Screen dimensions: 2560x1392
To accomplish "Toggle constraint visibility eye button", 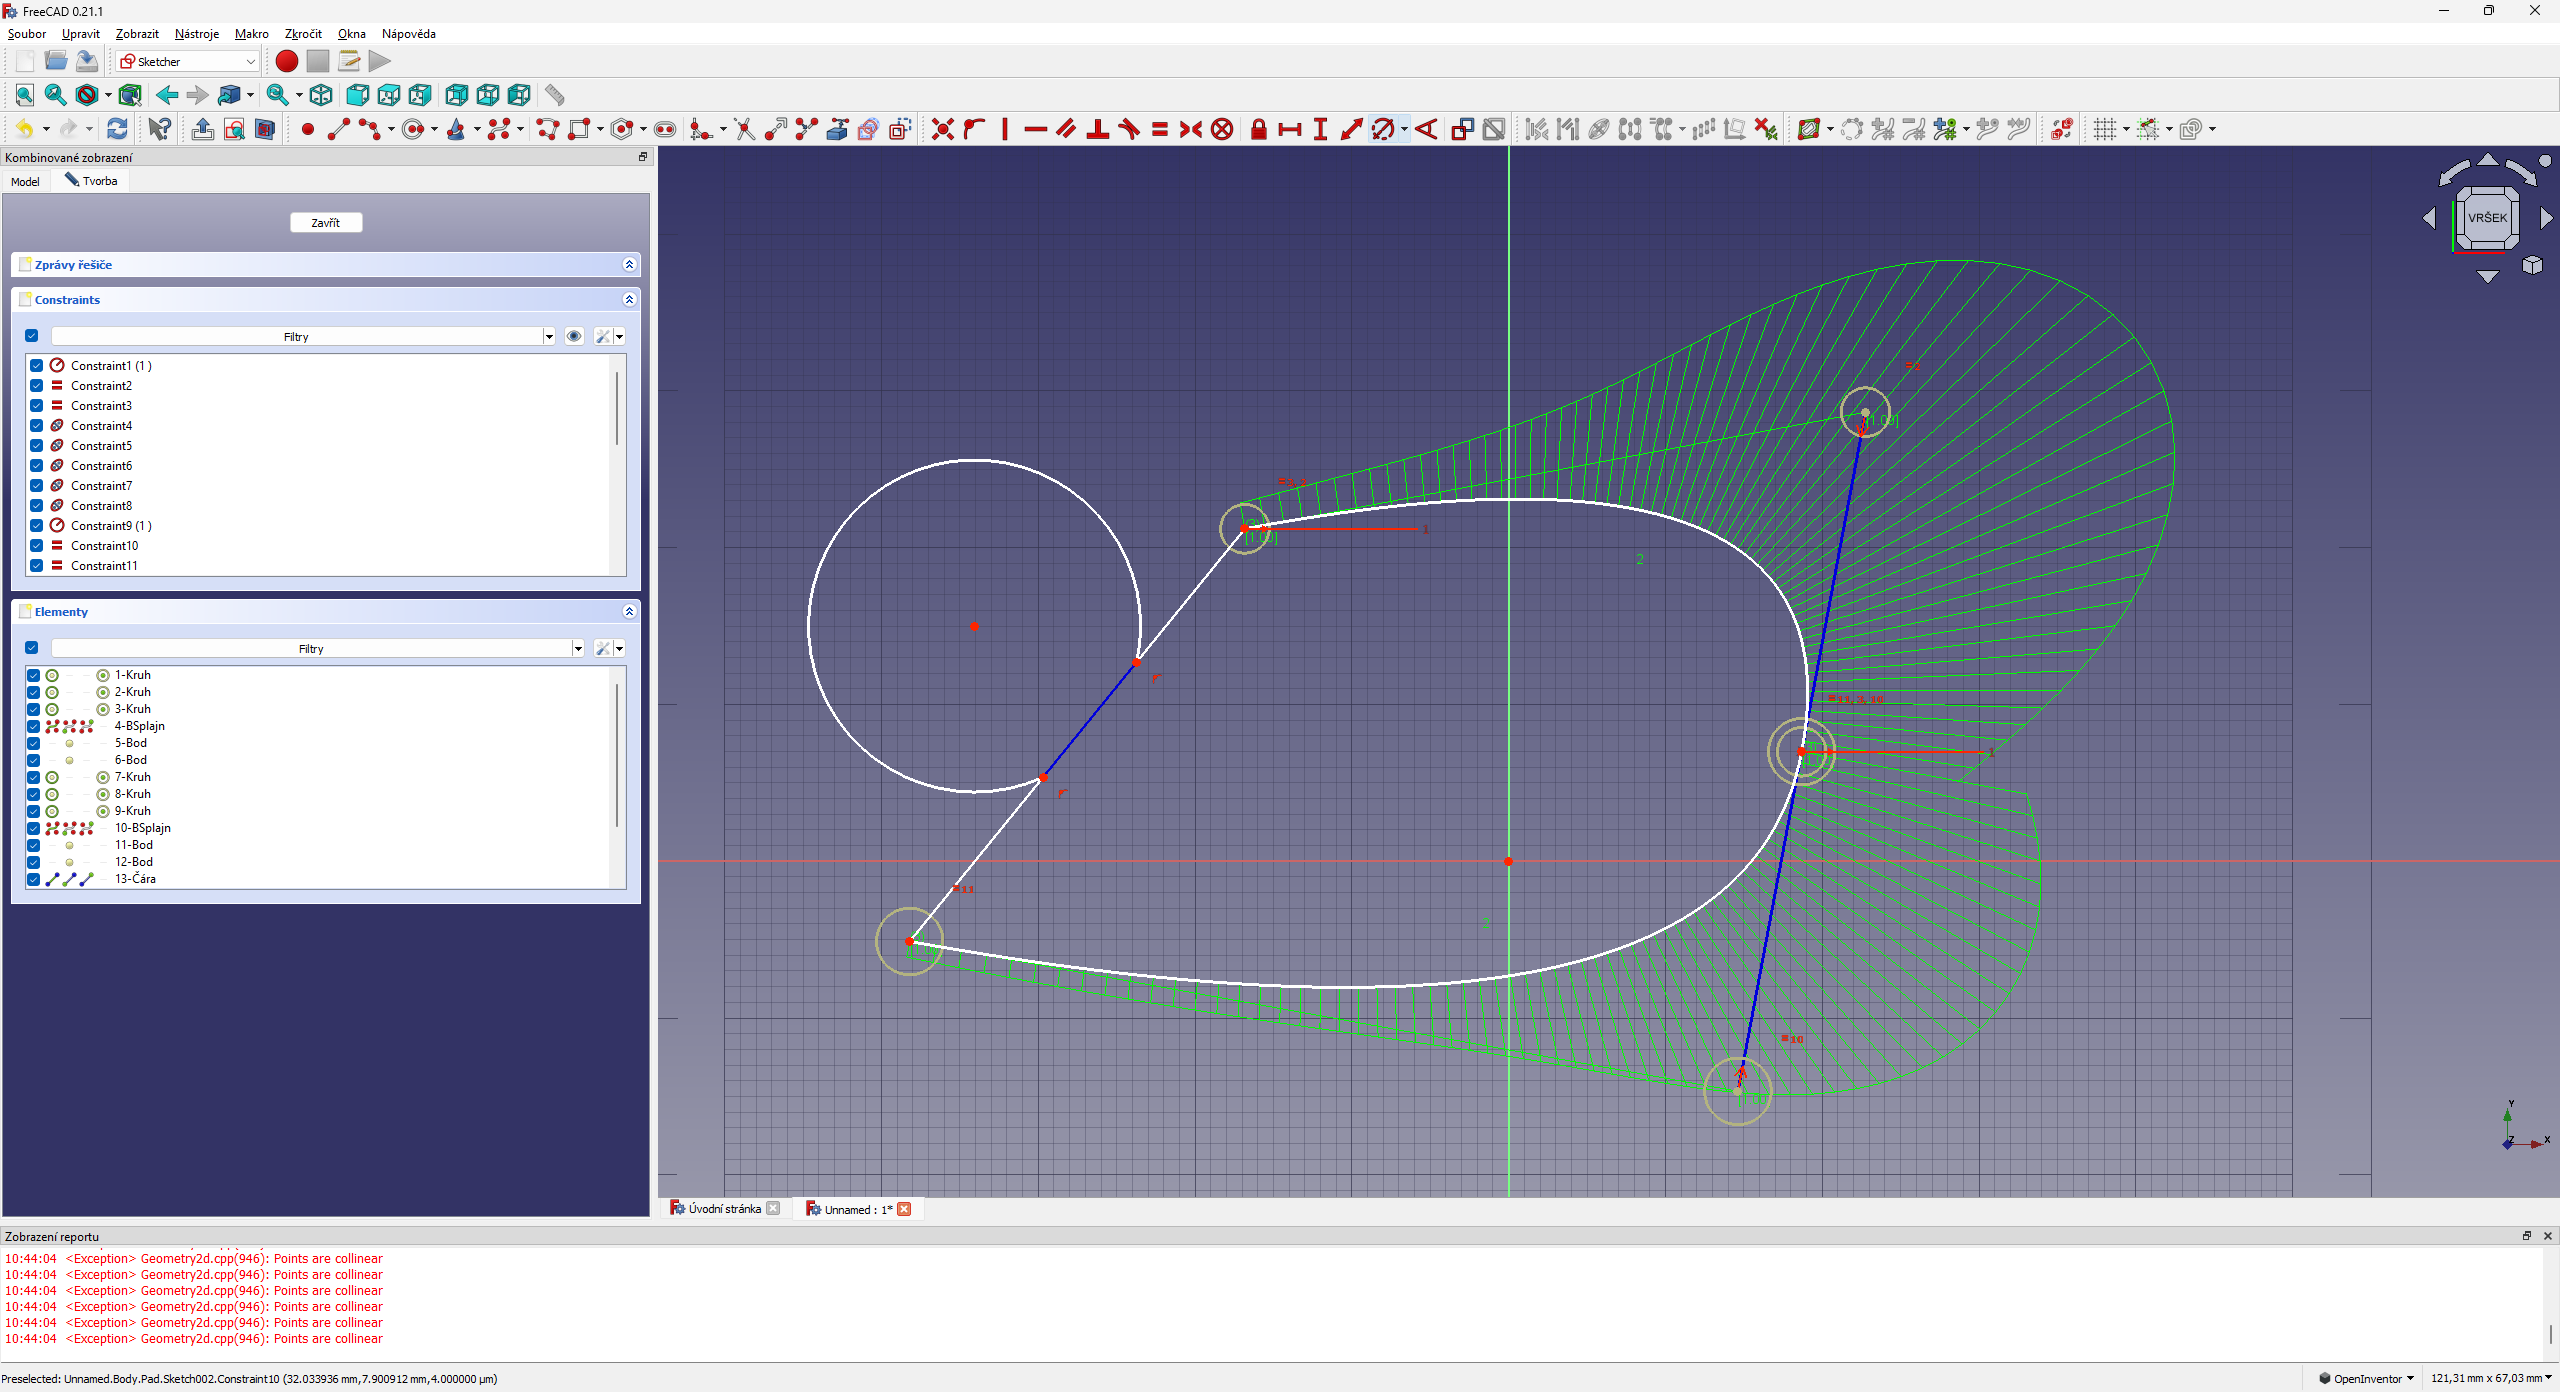I will [574, 336].
